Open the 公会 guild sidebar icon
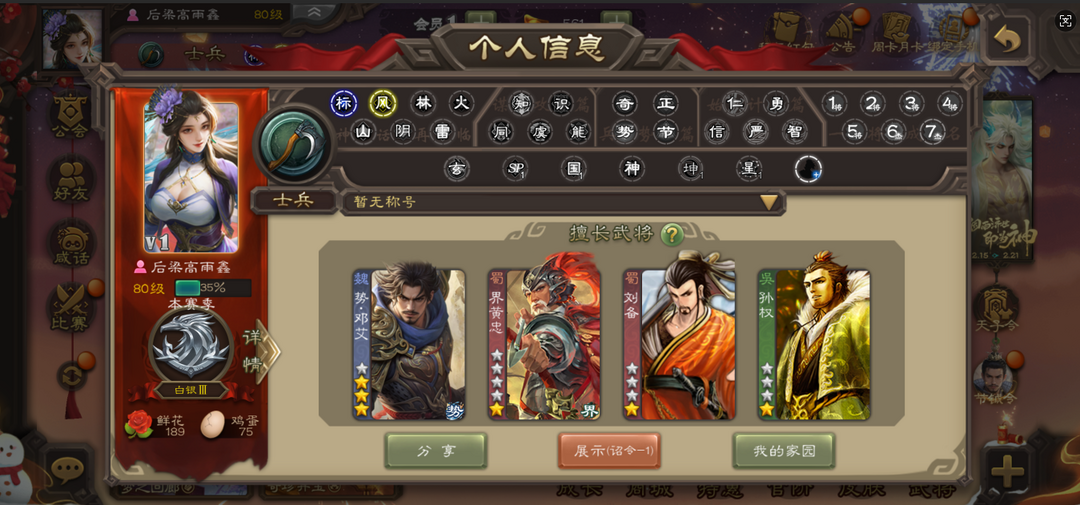This screenshot has height=505, width=1080. pyautogui.click(x=72, y=115)
